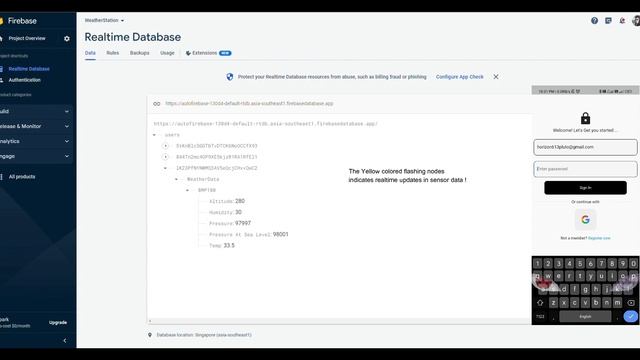Dismiss the App Check banner
640x360 pixels.
496,77
